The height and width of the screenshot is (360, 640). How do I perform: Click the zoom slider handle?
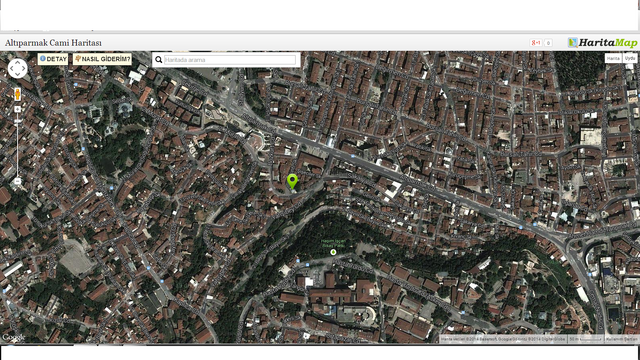click(18, 121)
